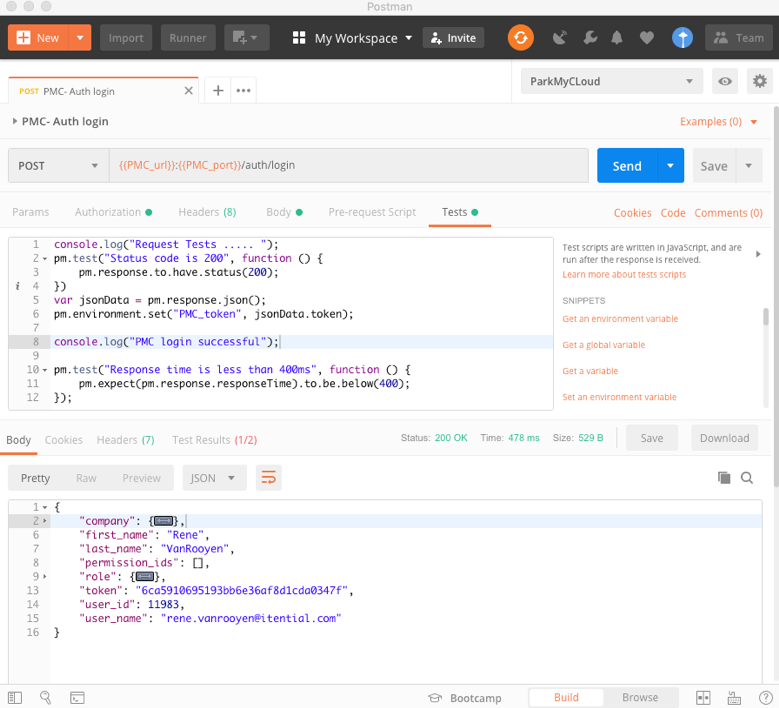Open settings wrench icon in header

(590, 38)
